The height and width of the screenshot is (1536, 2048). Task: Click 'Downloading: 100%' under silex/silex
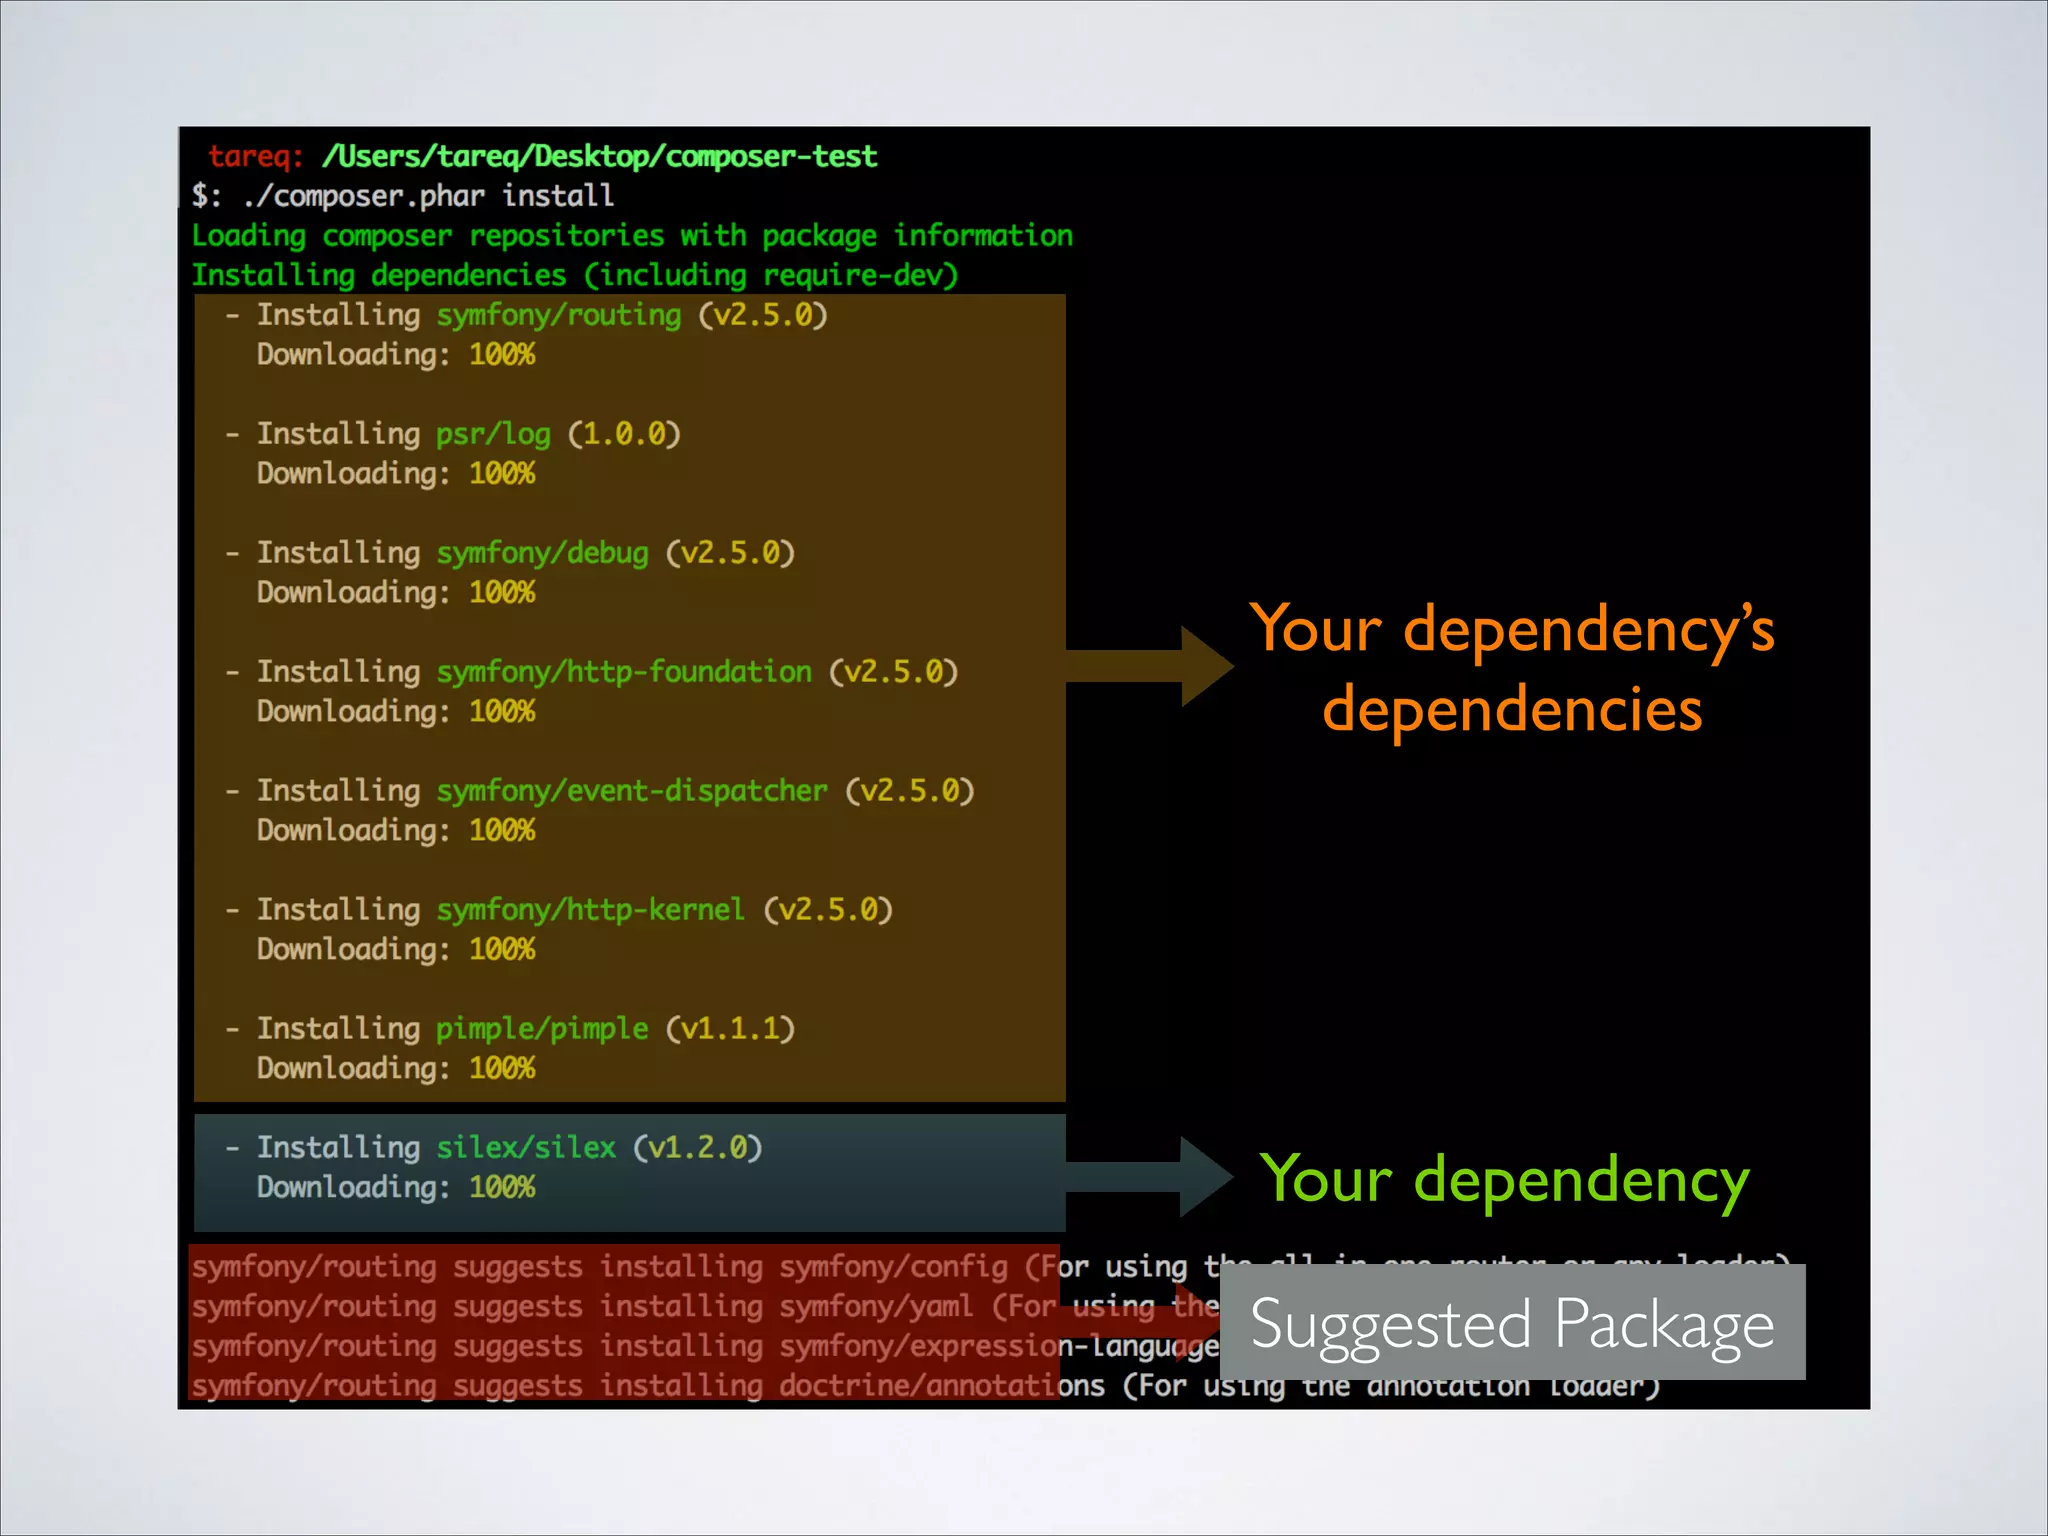[396, 1187]
